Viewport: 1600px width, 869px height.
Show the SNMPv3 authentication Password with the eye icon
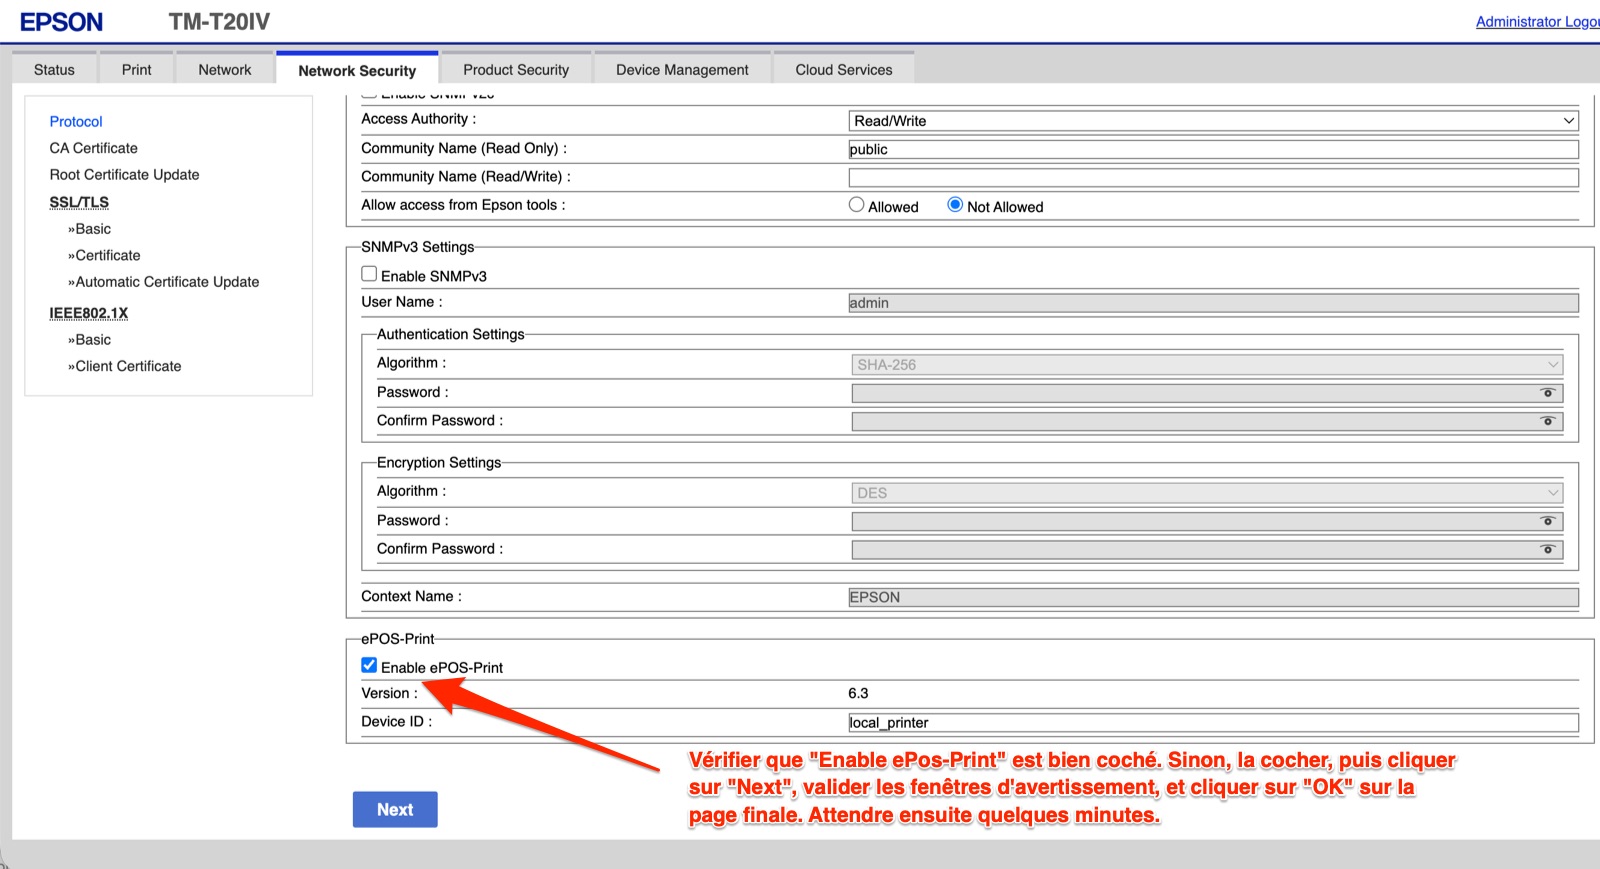click(x=1547, y=393)
